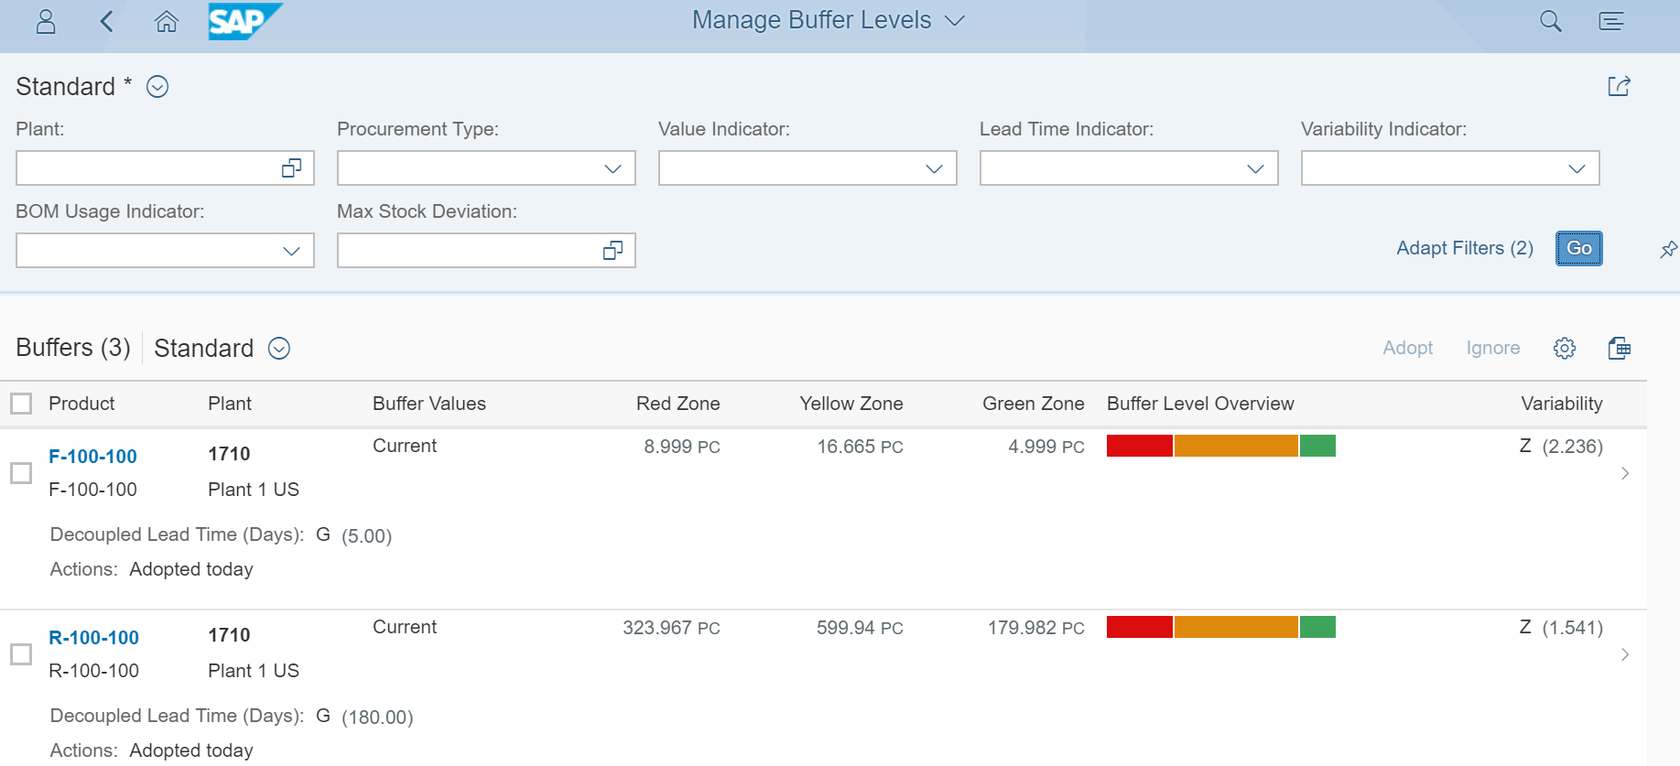Open the filter variant Standard * dropdown

(157, 87)
